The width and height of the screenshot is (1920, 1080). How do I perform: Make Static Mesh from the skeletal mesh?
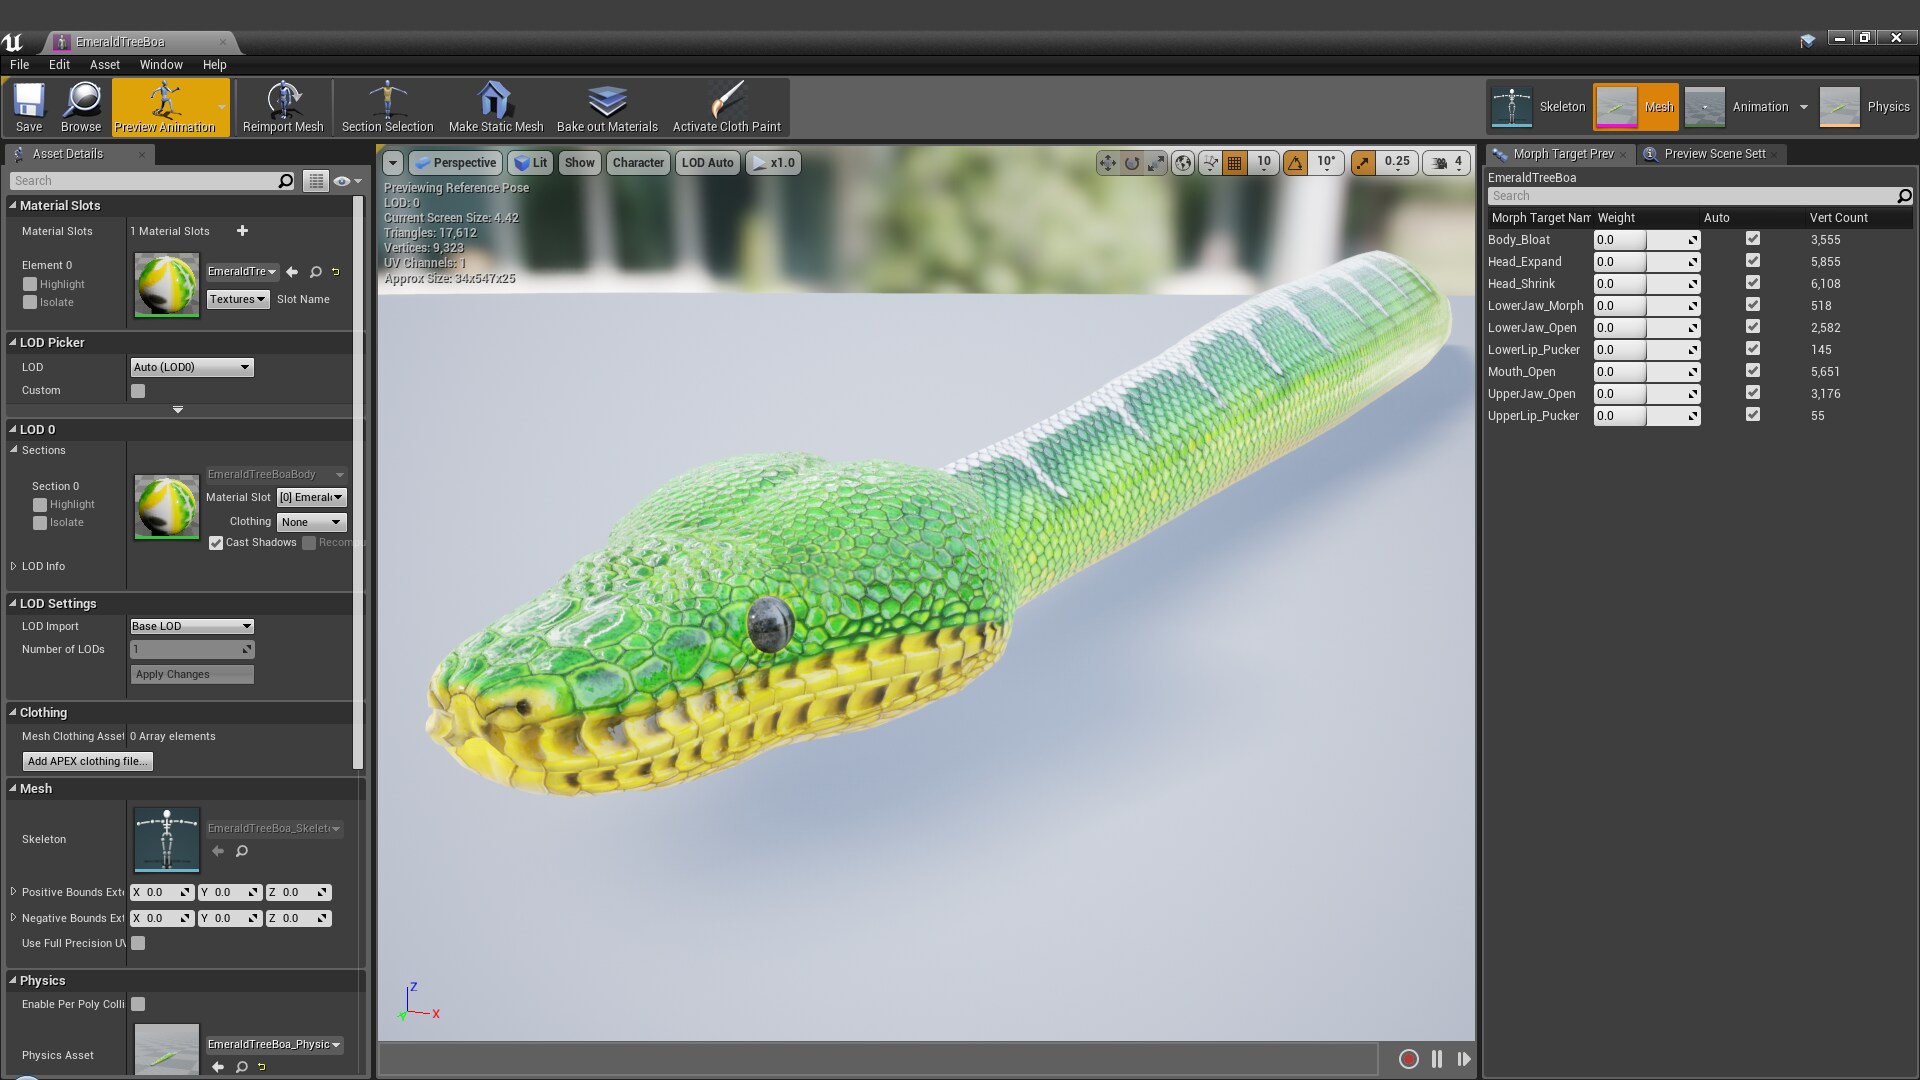click(x=494, y=107)
